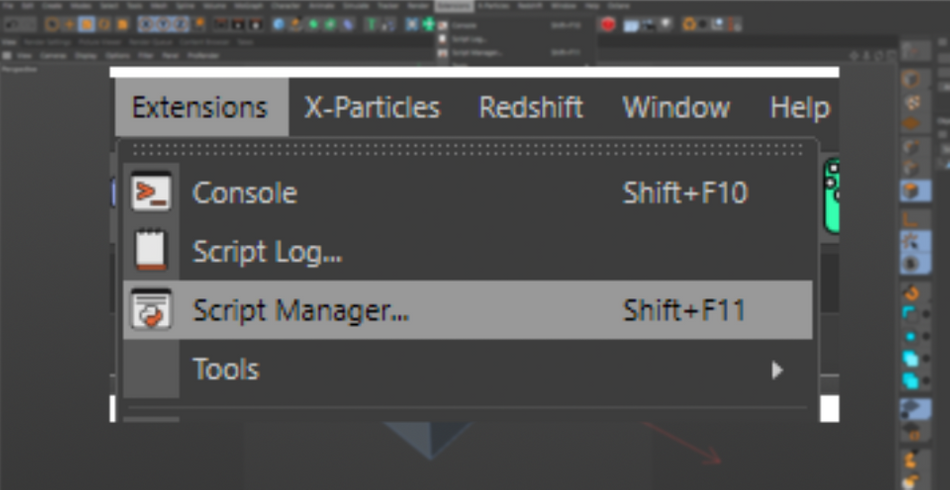Open the Create menu in main menu bar
The height and width of the screenshot is (490, 950).
pyautogui.click(x=51, y=5)
